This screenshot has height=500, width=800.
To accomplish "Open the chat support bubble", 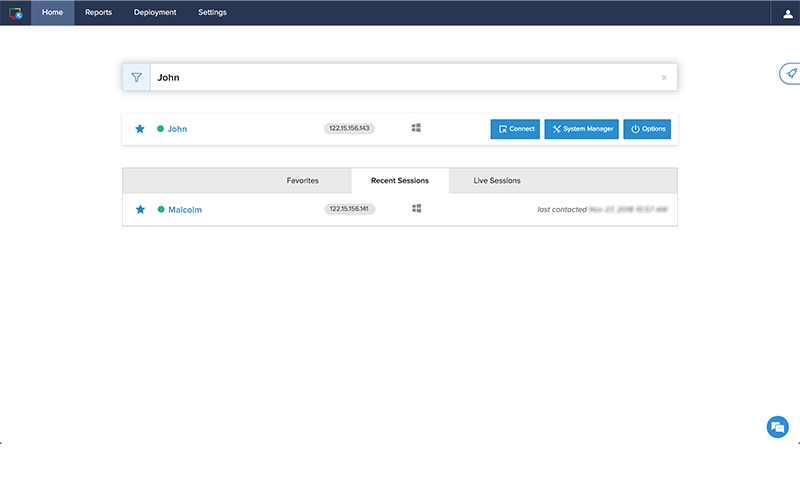I will point(777,427).
